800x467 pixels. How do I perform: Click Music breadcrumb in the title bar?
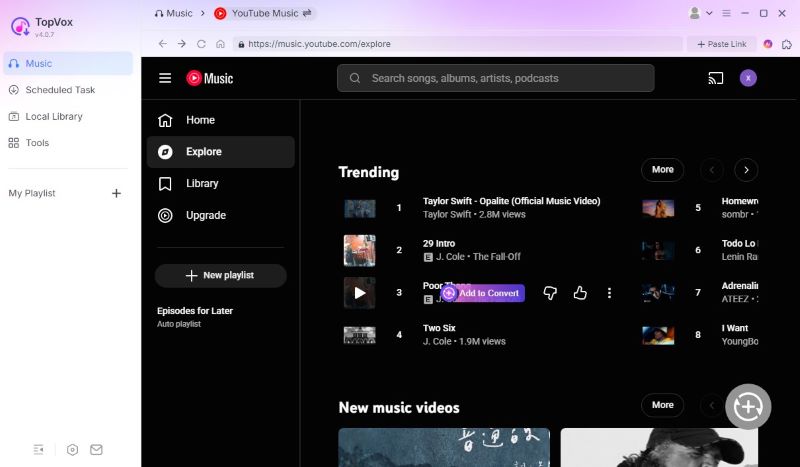pyautogui.click(x=173, y=13)
